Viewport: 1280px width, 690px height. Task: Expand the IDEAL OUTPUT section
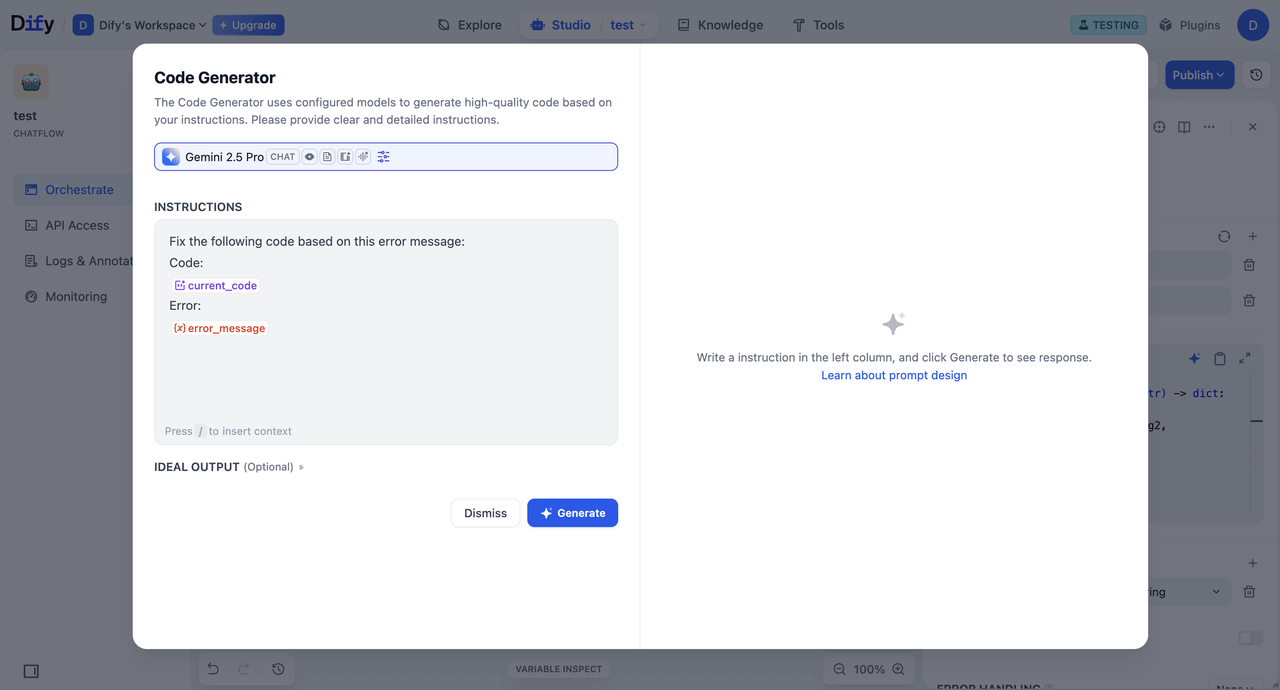(x=304, y=466)
